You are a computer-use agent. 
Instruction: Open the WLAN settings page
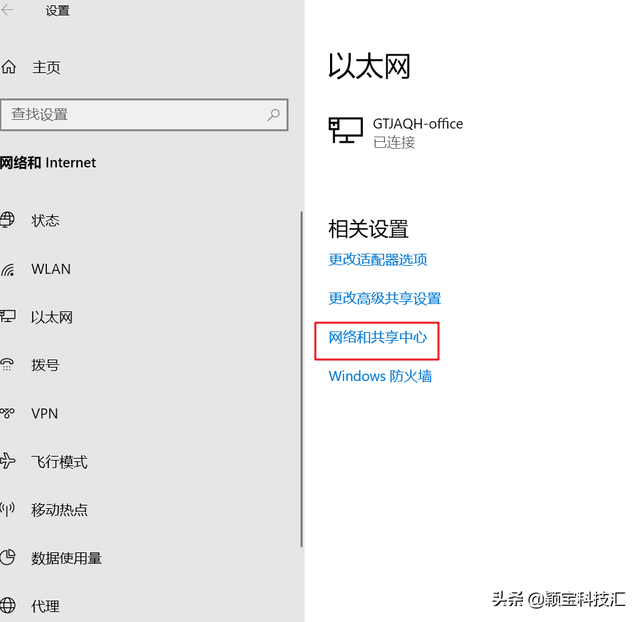(x=51, y=269)
